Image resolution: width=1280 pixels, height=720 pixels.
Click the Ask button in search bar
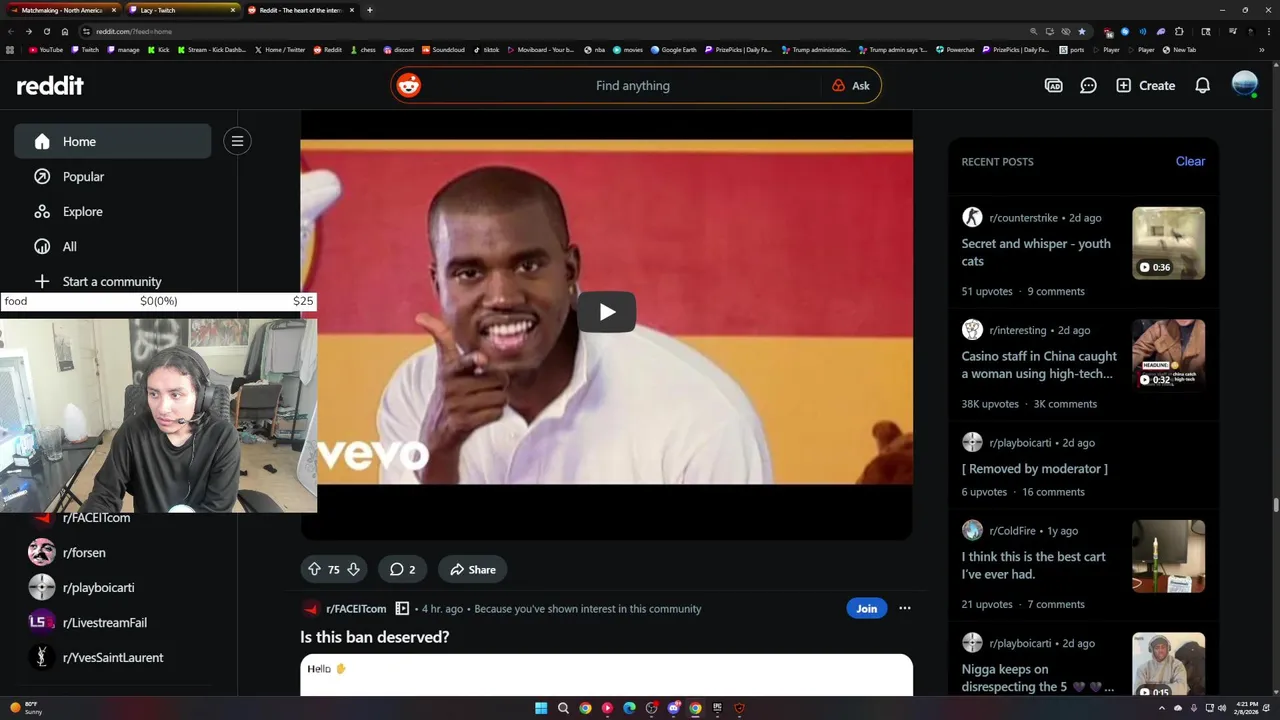851,86
